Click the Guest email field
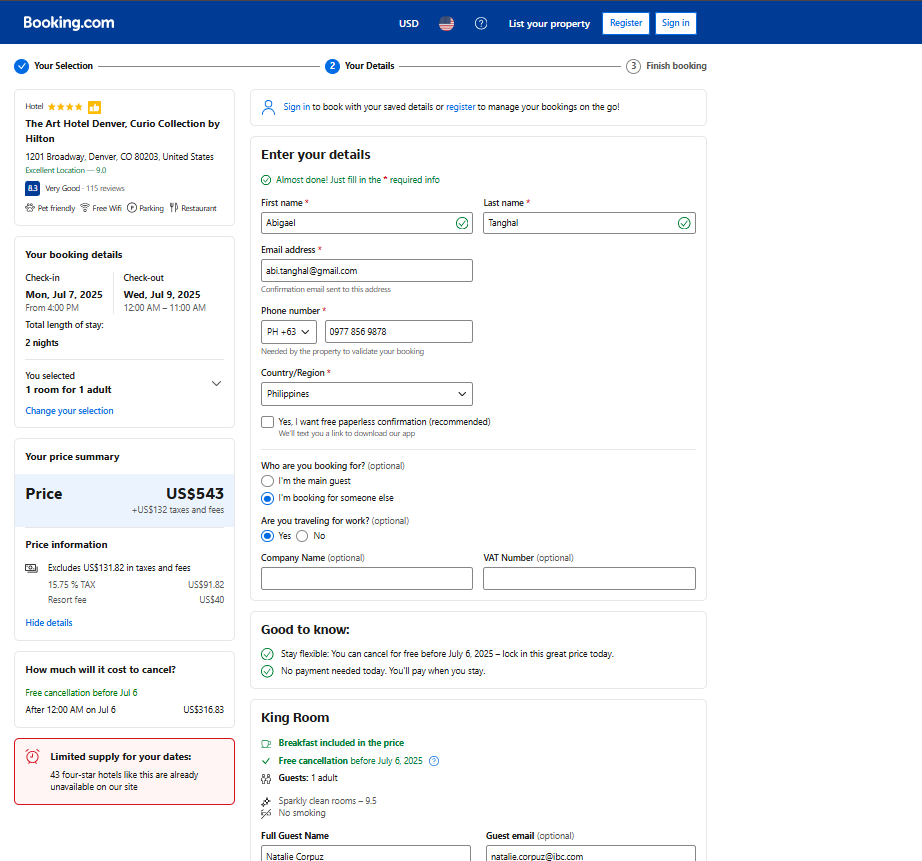The height and width of the screenshot is (861, 922). point(590,854)
